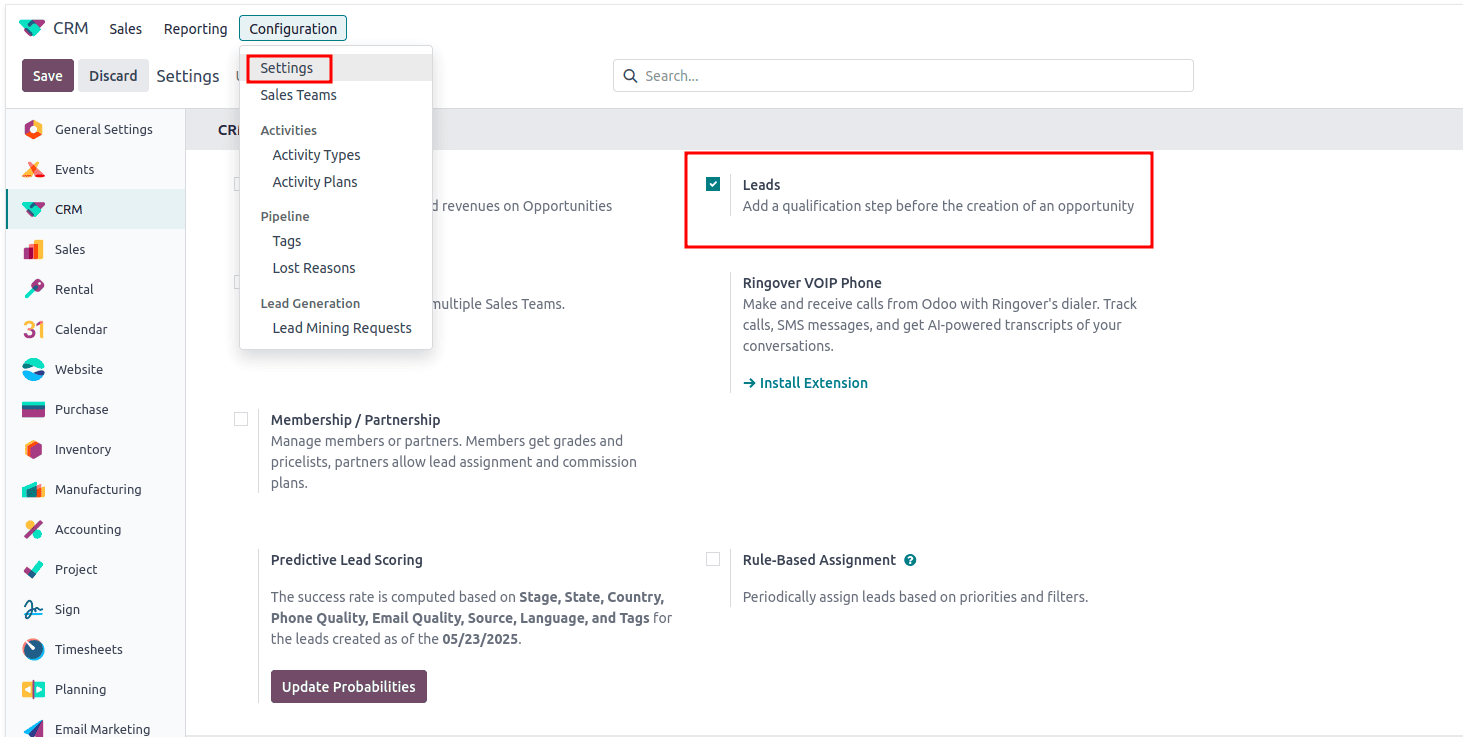
Task: Open the Planning sidebar icon
Action: [x=33, y=689]
